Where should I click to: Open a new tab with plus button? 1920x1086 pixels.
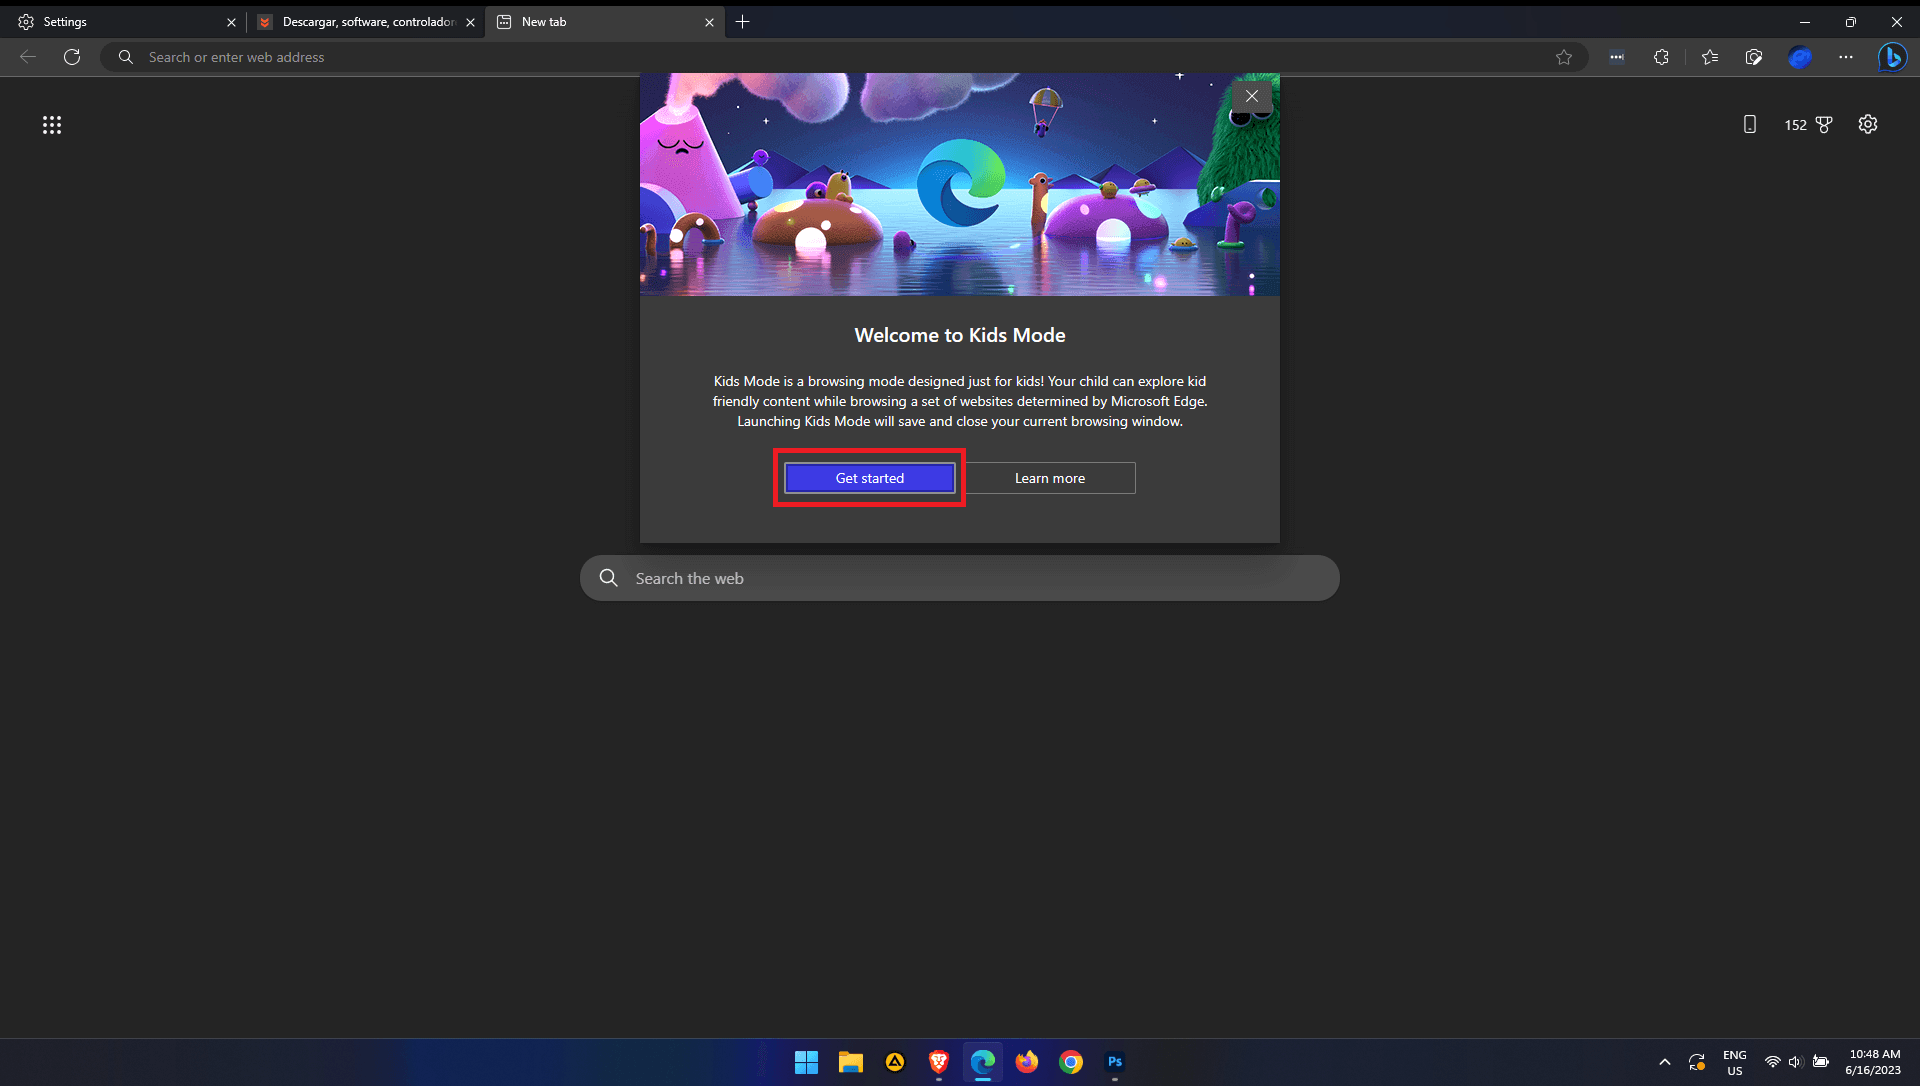coord(742,22)
